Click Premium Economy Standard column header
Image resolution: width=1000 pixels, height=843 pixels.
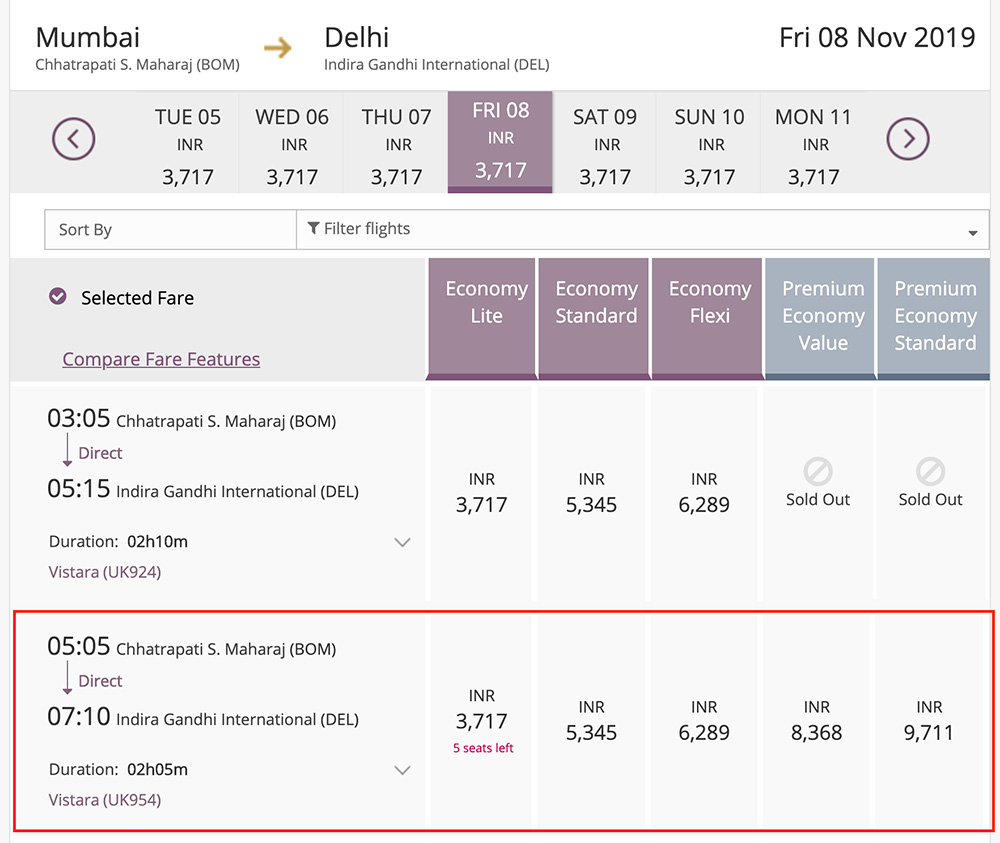(x=934, y=319)
